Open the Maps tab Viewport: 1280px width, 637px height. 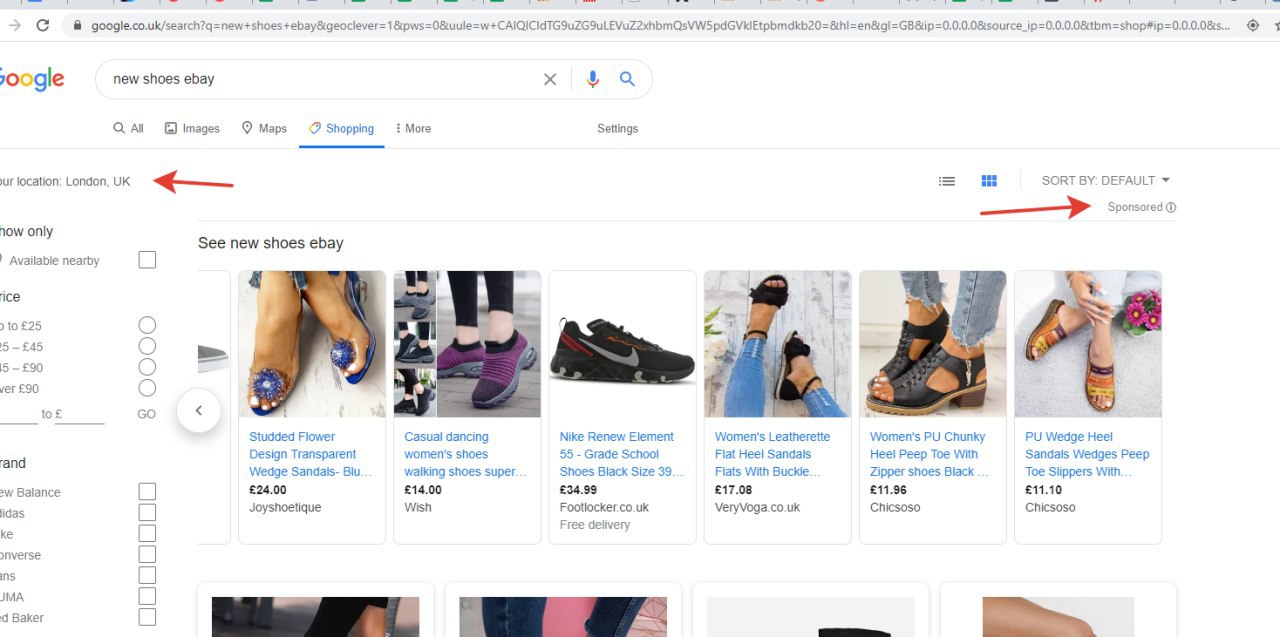point(264,128)
